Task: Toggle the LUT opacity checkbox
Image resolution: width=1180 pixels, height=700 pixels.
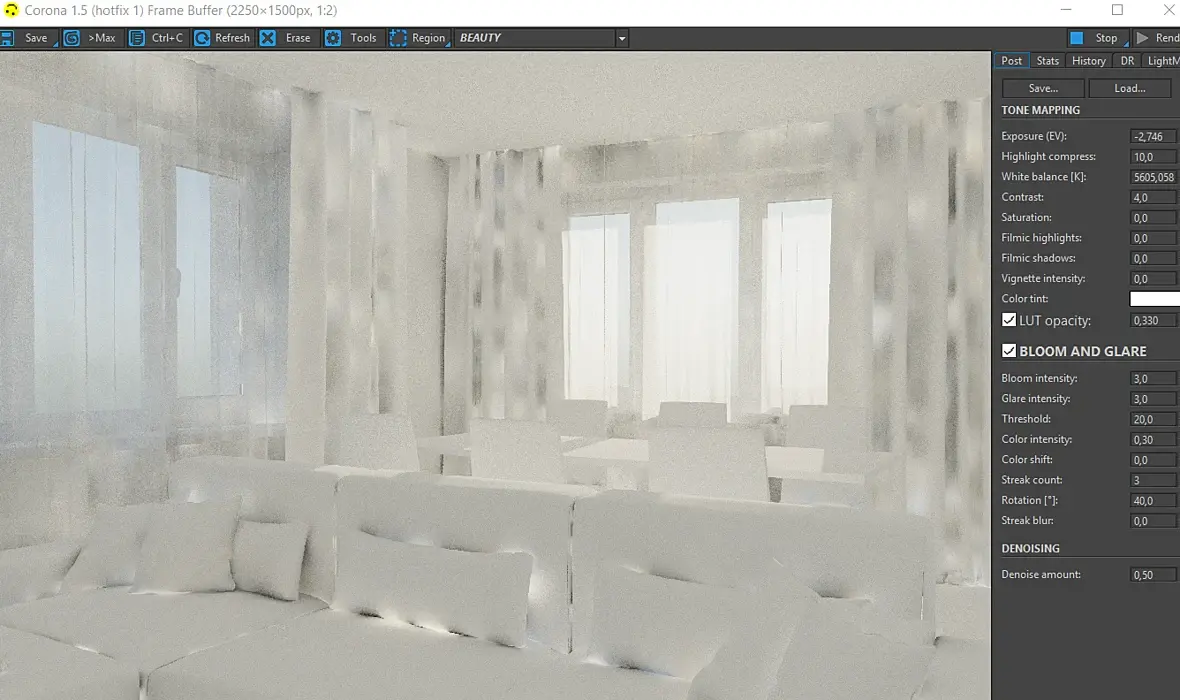Action: pyautogui.click(x=1009, y=320)
